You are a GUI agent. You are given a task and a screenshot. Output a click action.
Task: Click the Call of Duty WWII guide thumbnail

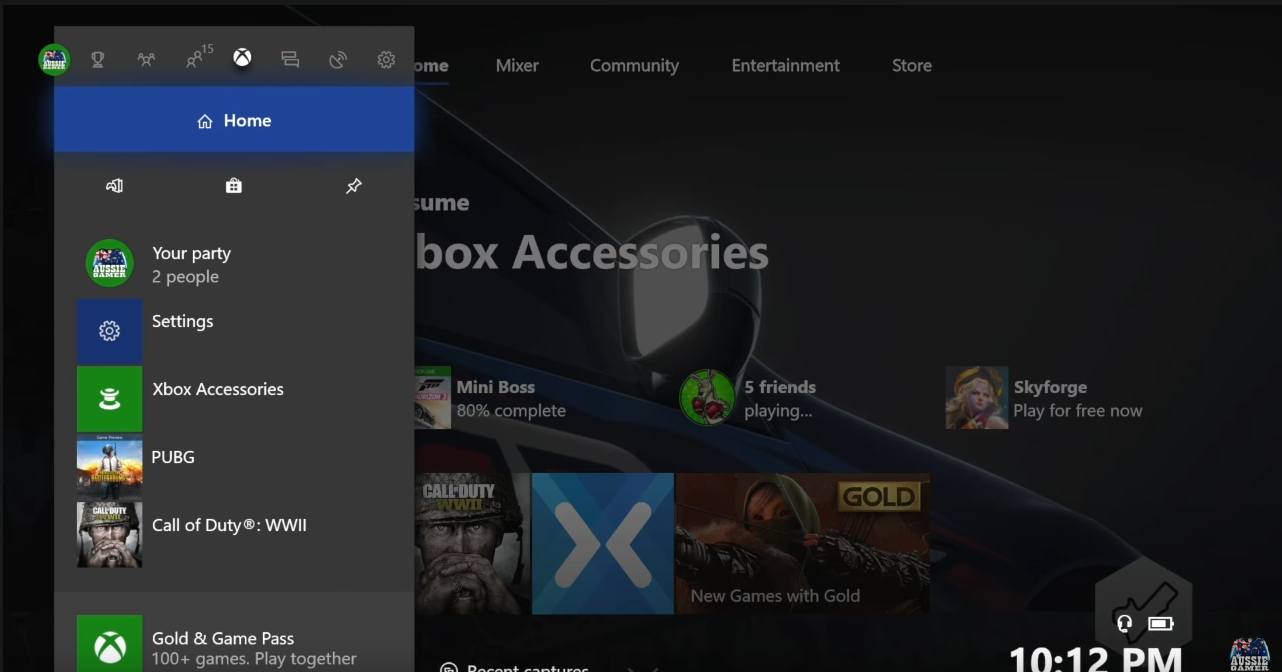[110, 535]
